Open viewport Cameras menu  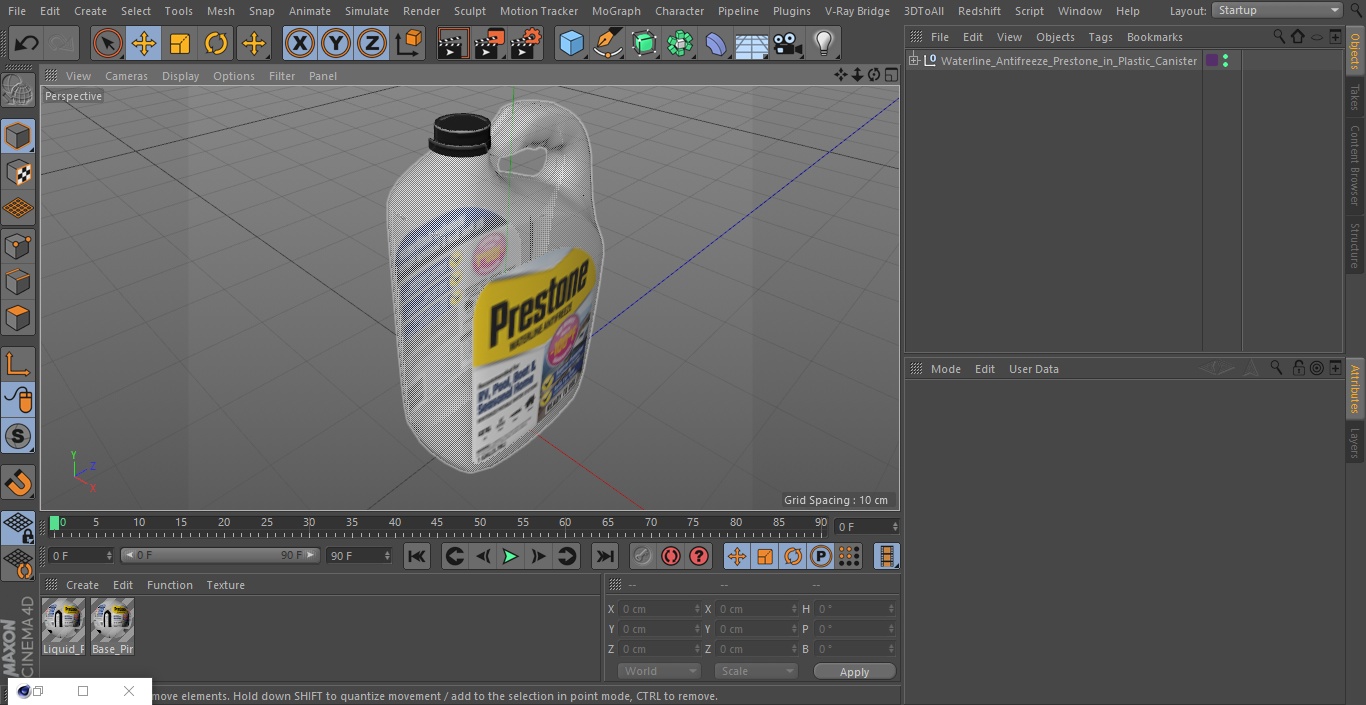pos(126,75)
